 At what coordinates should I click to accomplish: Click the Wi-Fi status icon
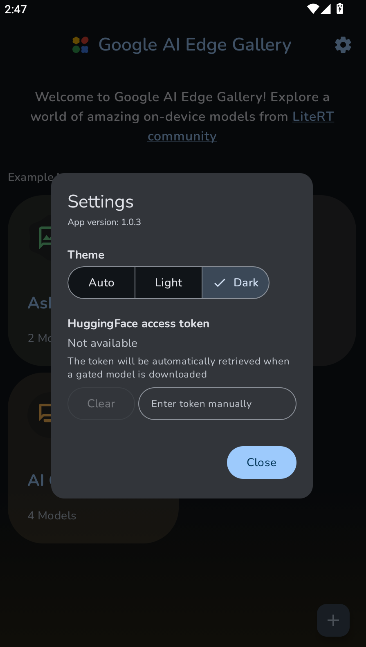[314, 9]
